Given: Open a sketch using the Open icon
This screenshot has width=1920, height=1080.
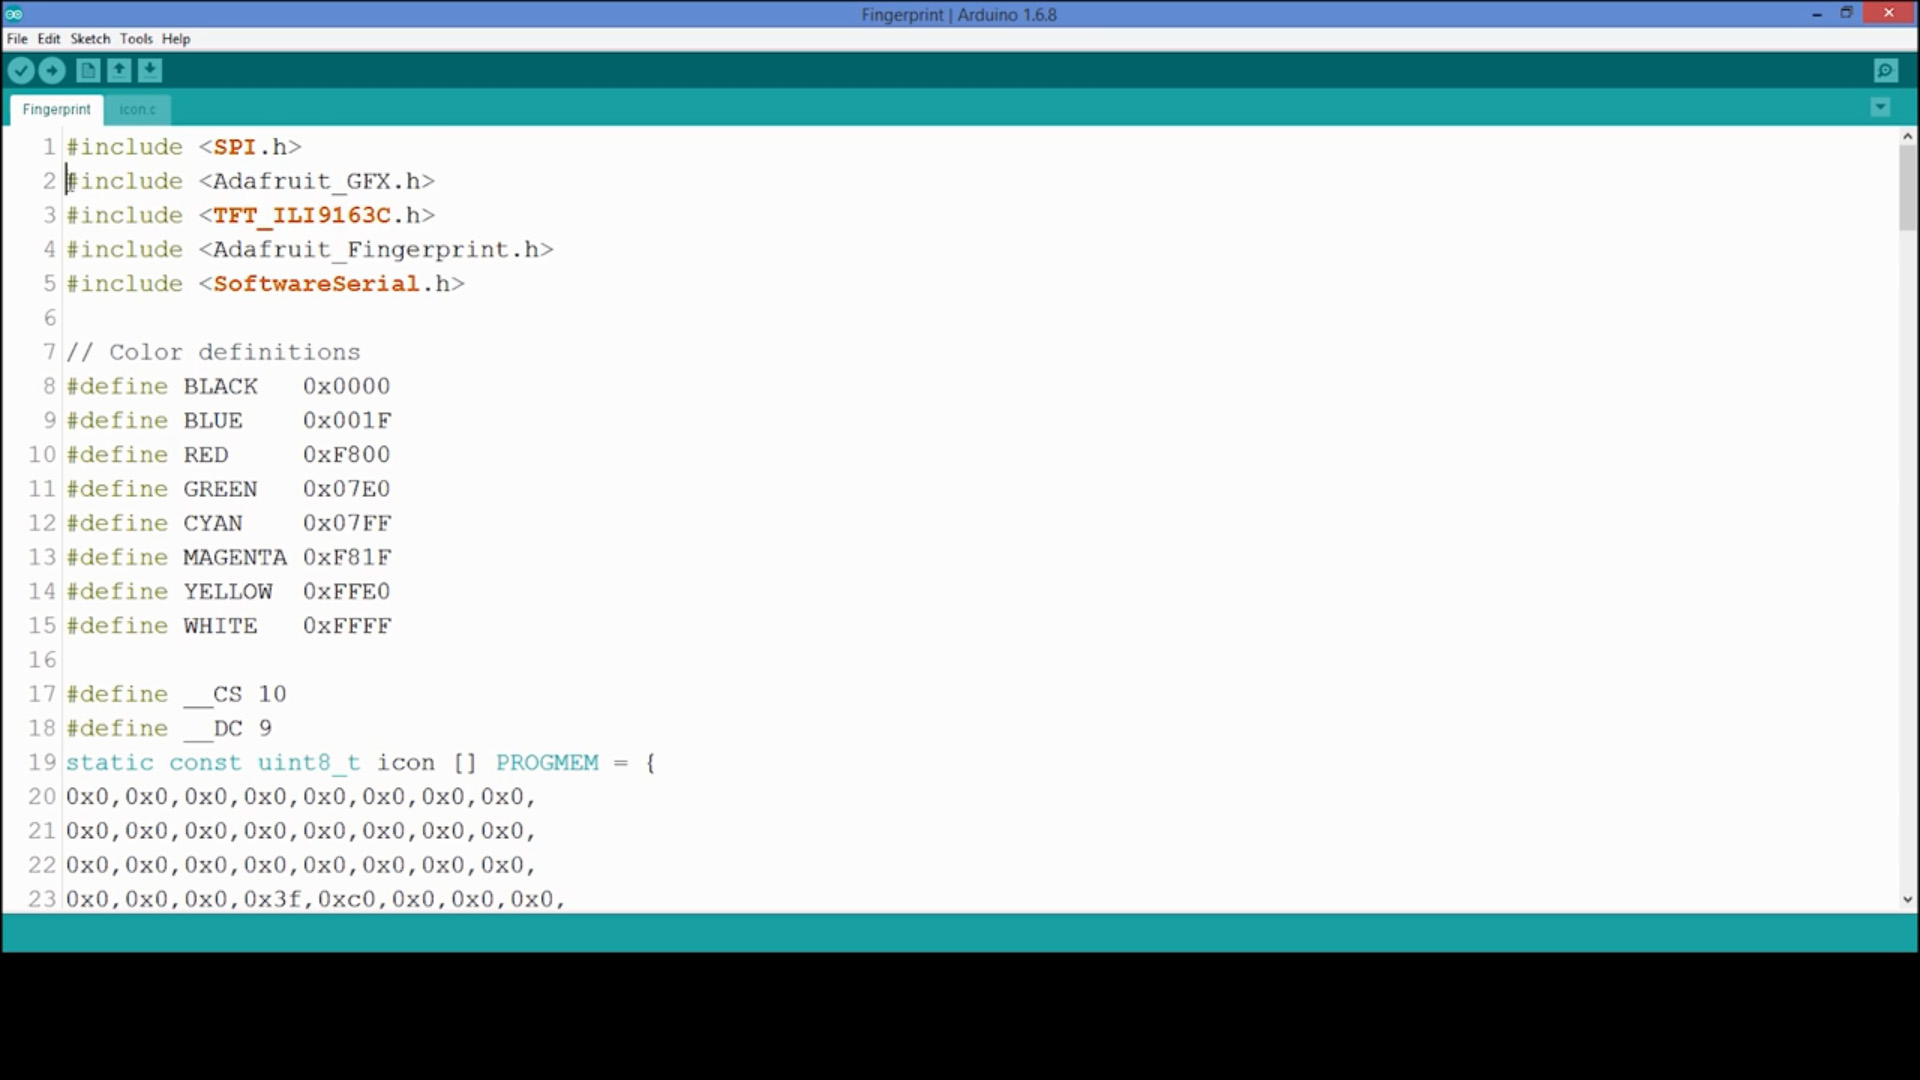Looking at the screenshot, I should pos(119,70).
